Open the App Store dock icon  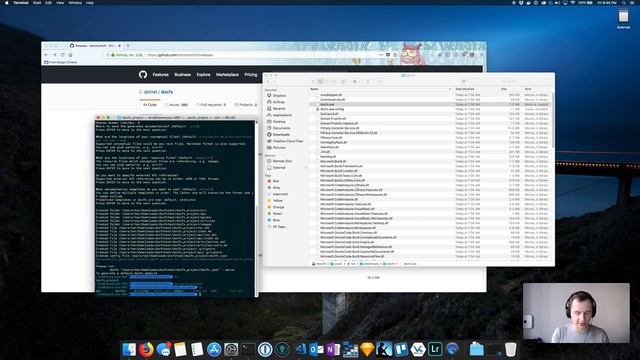point(214,350)
